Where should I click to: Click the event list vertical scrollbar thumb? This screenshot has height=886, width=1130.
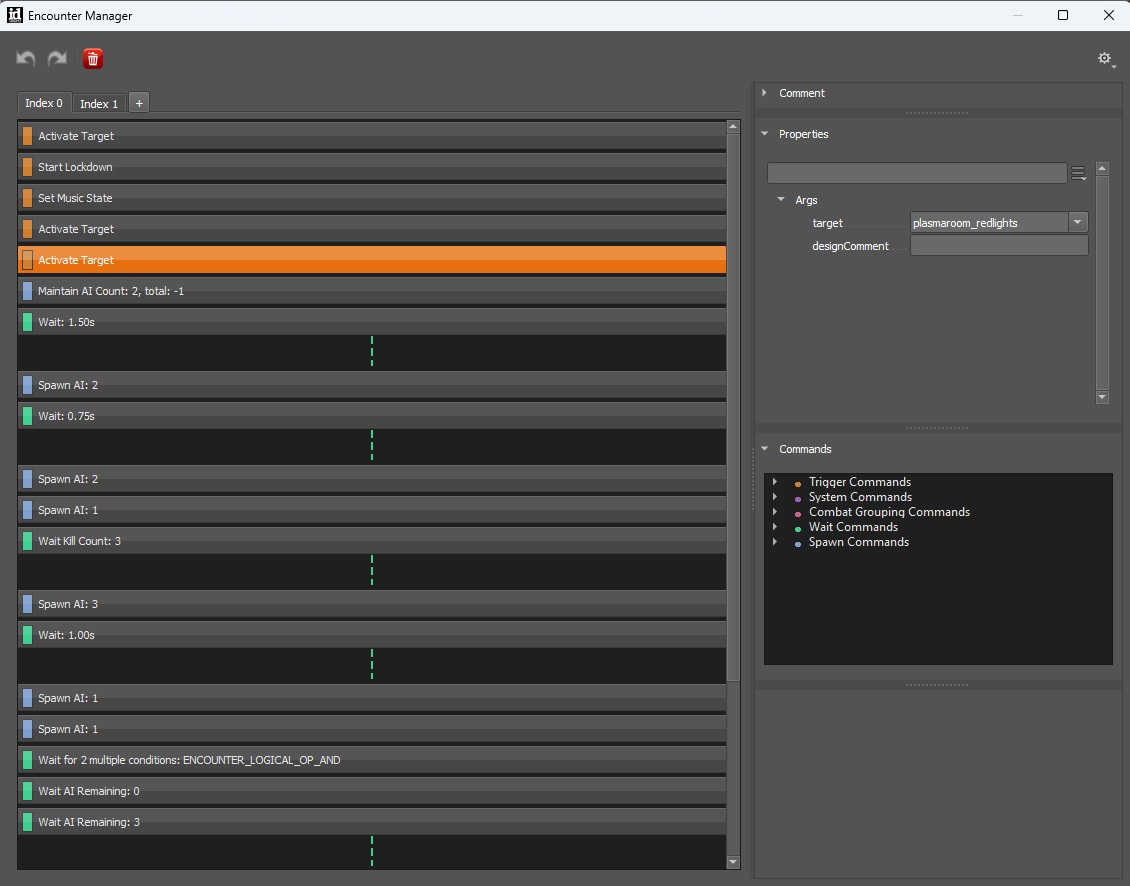(733, 407)
